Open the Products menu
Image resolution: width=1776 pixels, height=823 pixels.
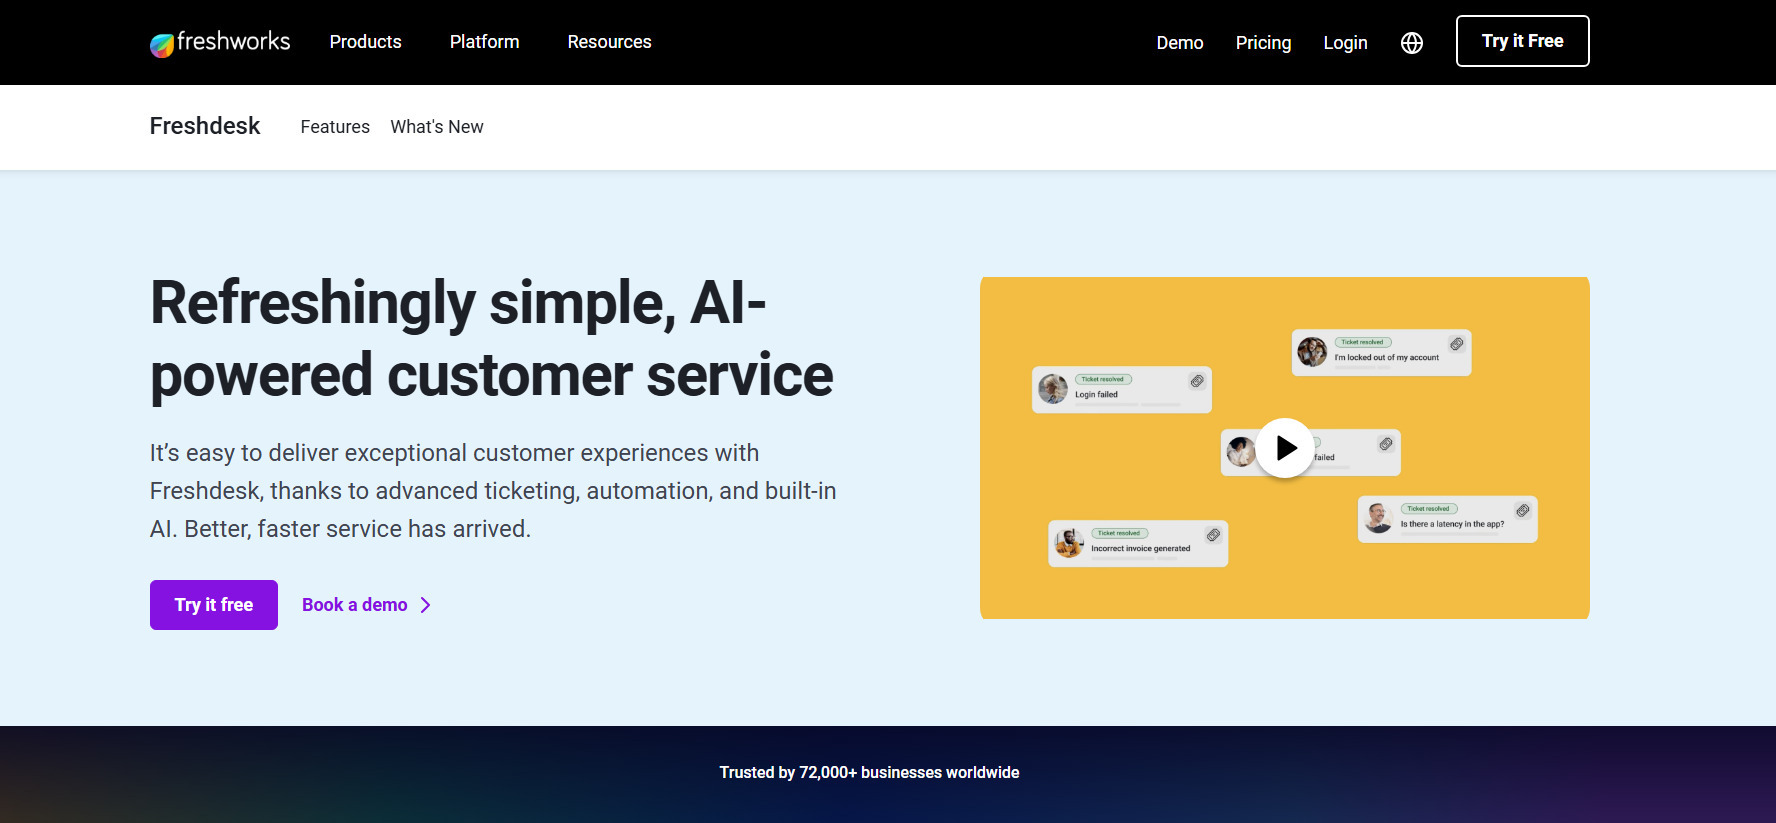coord(366,42)
